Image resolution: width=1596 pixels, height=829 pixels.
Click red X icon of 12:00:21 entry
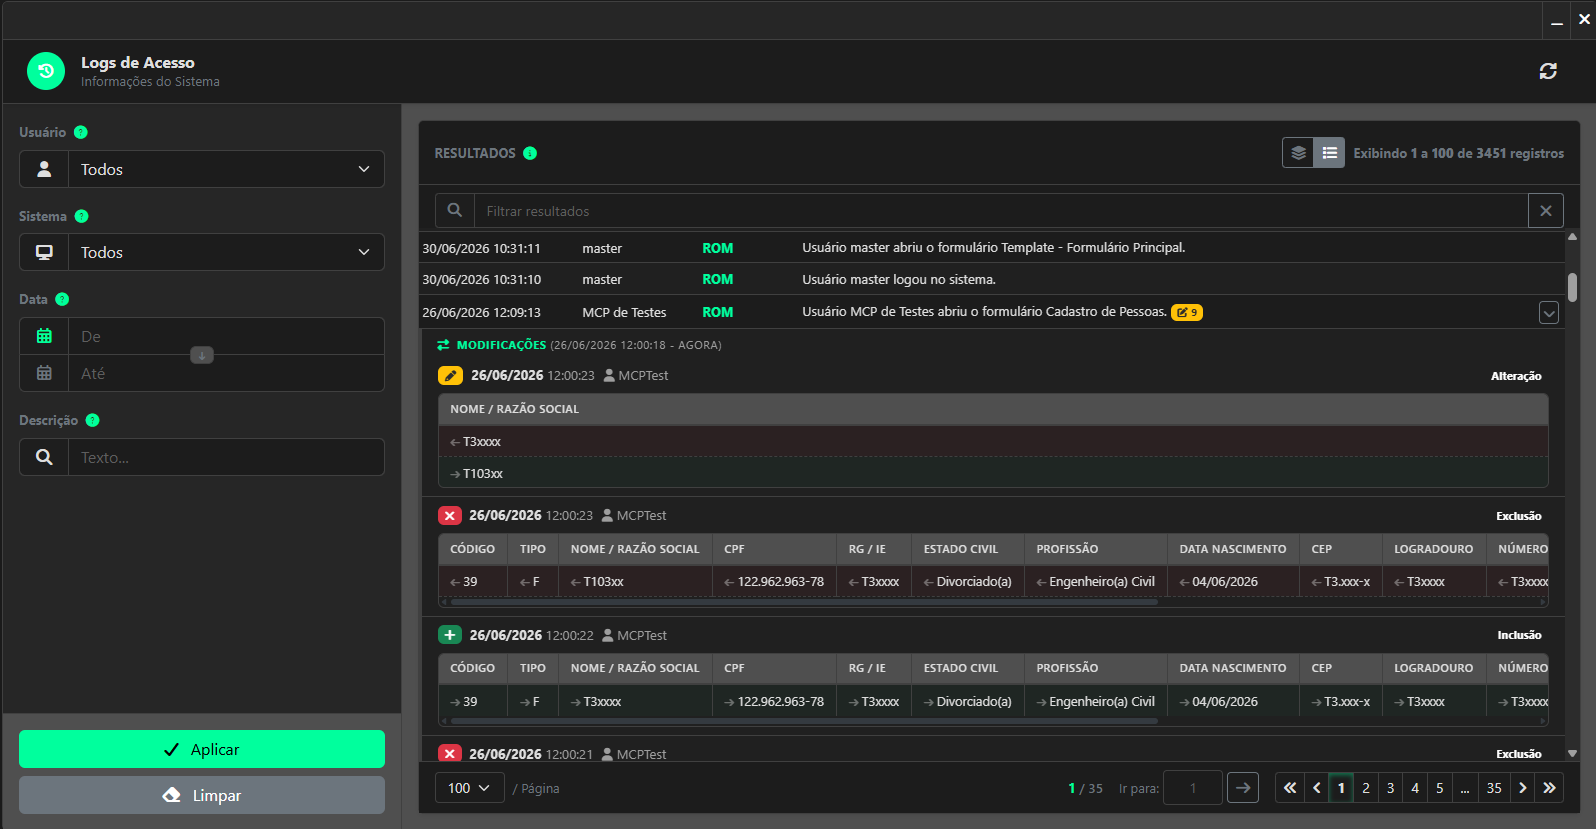pos(449,754)
